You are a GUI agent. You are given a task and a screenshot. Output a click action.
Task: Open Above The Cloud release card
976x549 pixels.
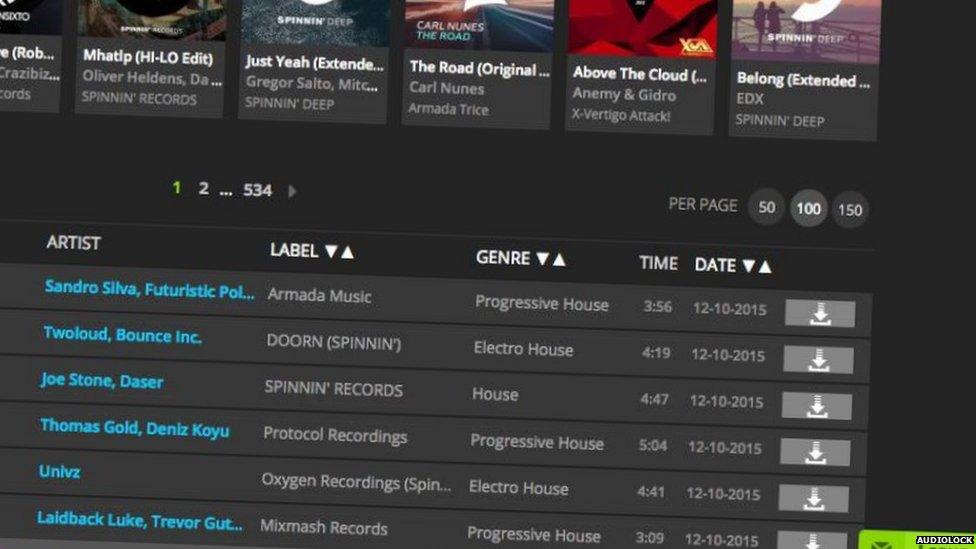tap(640, 66)
